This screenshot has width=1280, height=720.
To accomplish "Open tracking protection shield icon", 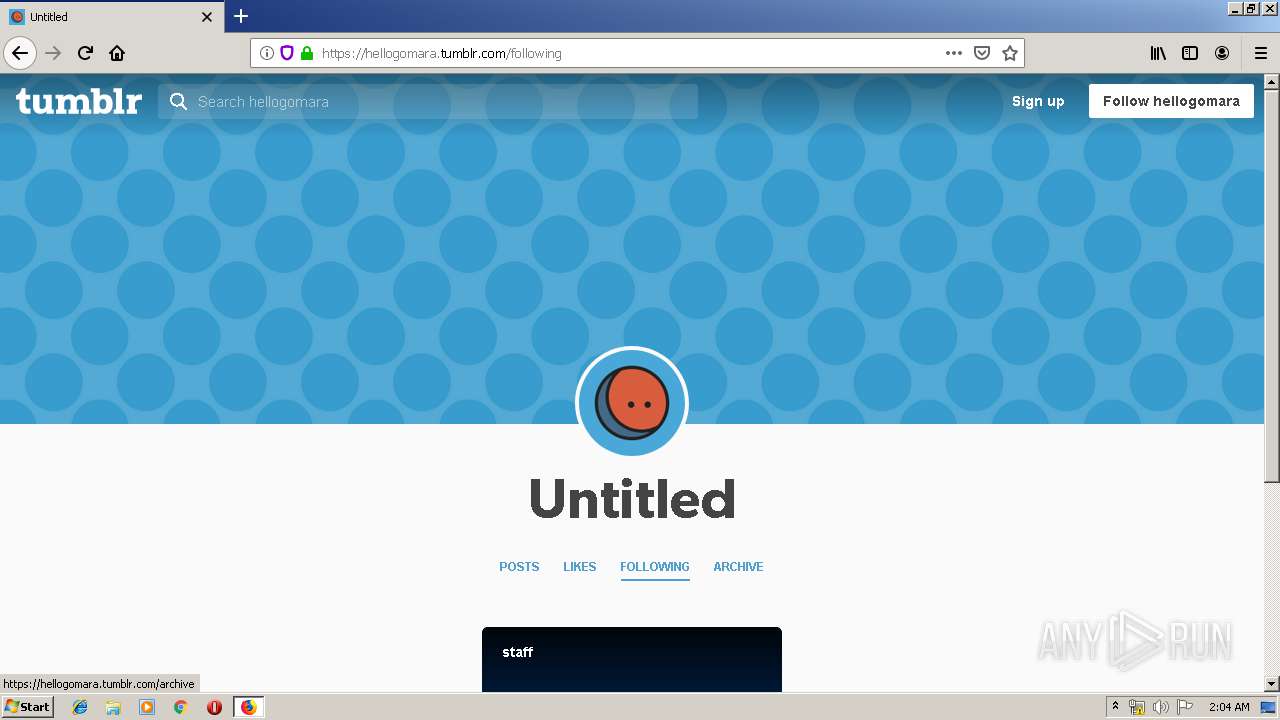I will (287, 53).
